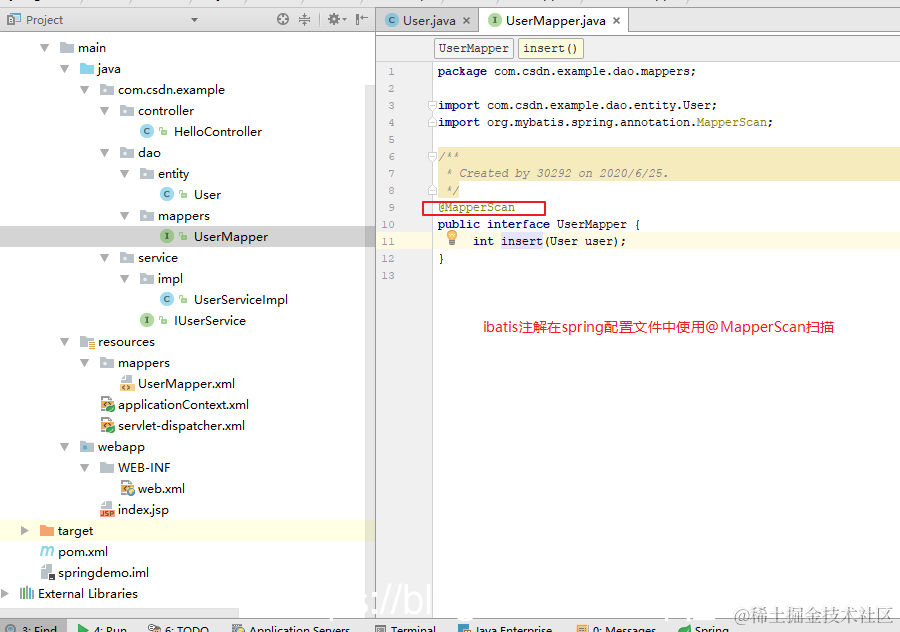Switch to the UserMapper.java tab
This screenshot has height=632, width=900.
pos(555,21)
